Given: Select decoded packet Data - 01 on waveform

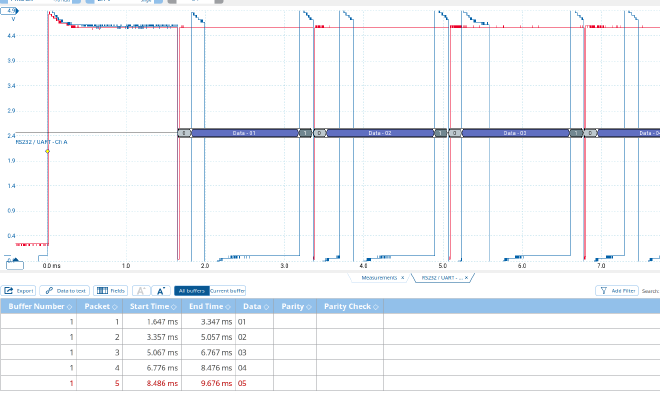Looking at the screenshot, I should 245,133.
